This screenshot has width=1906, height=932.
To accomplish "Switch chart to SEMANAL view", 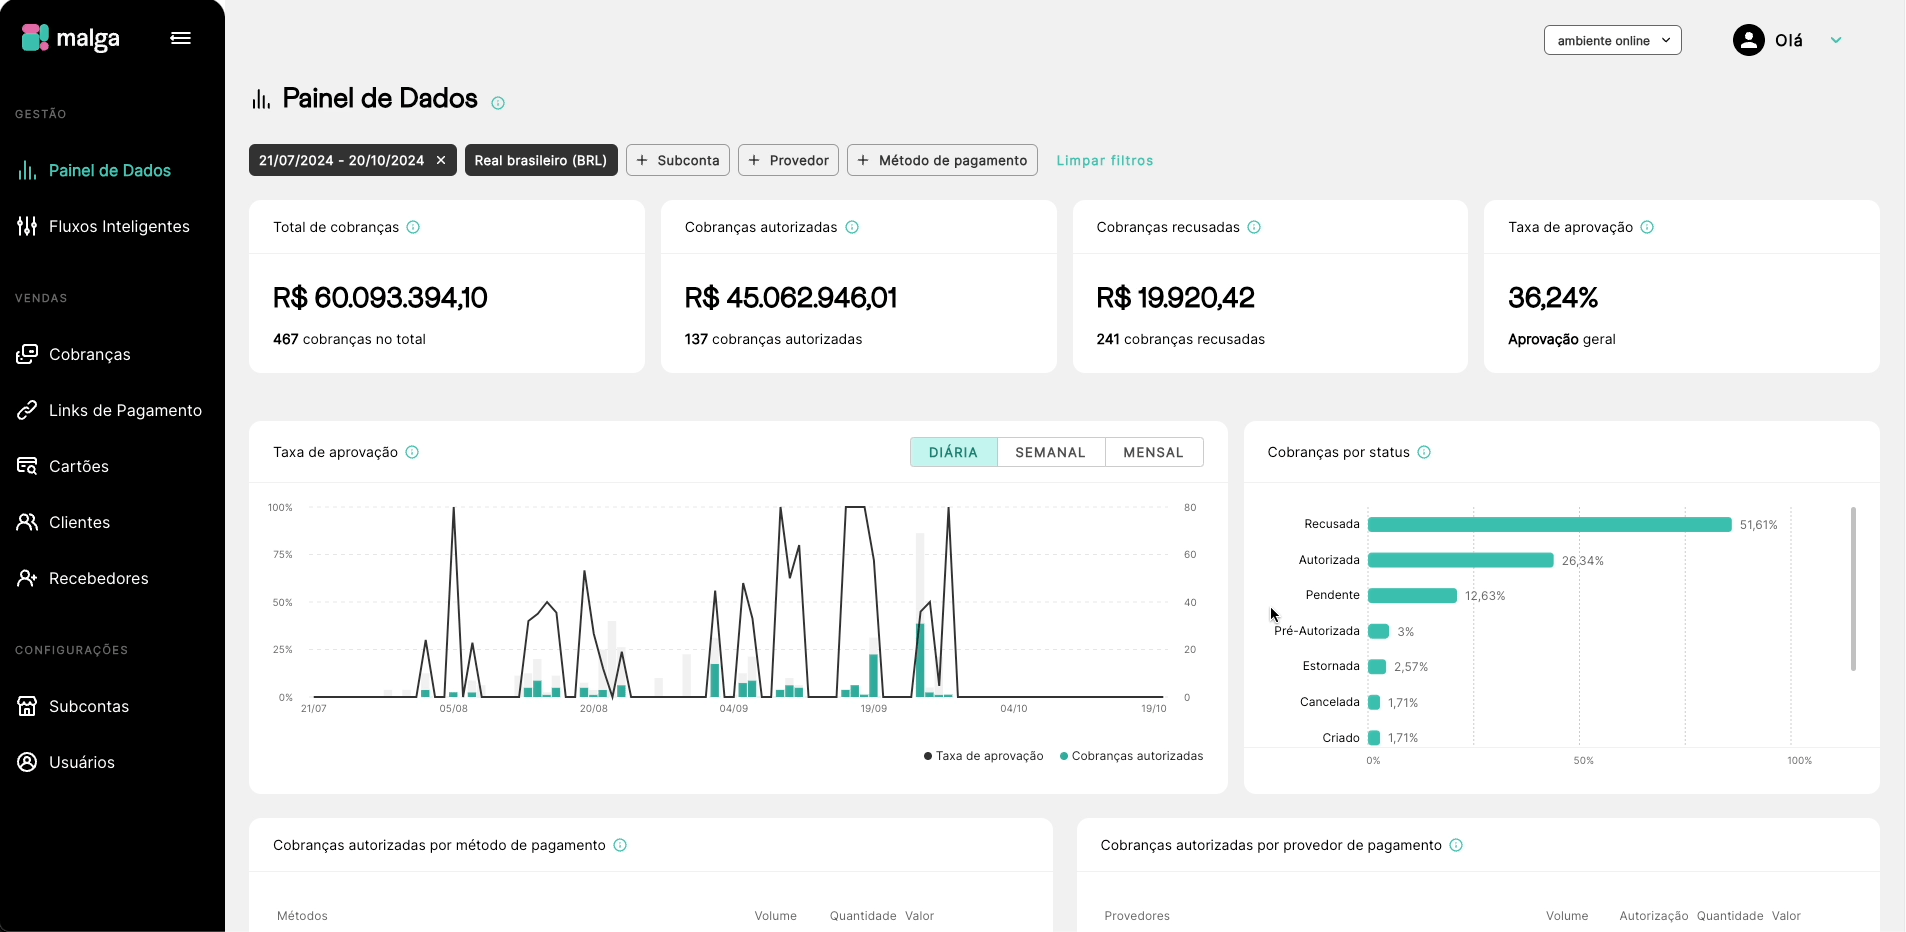I will 1050,452.
